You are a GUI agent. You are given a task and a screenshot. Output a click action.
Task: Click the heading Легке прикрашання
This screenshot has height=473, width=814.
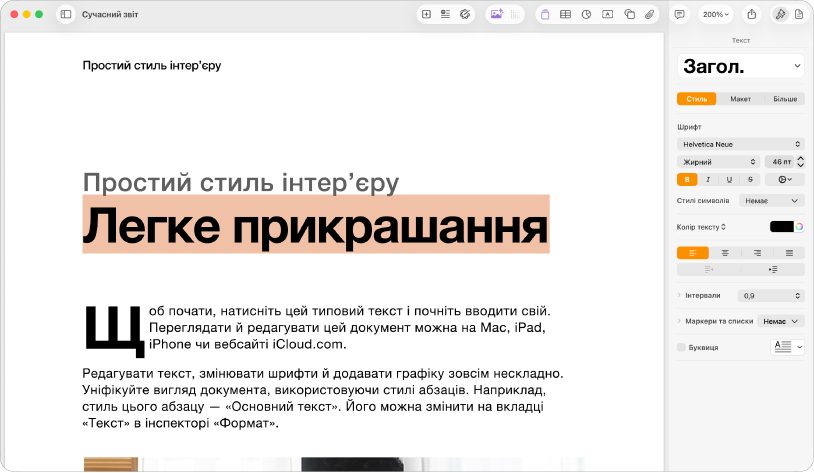click(x=315, y=225)
